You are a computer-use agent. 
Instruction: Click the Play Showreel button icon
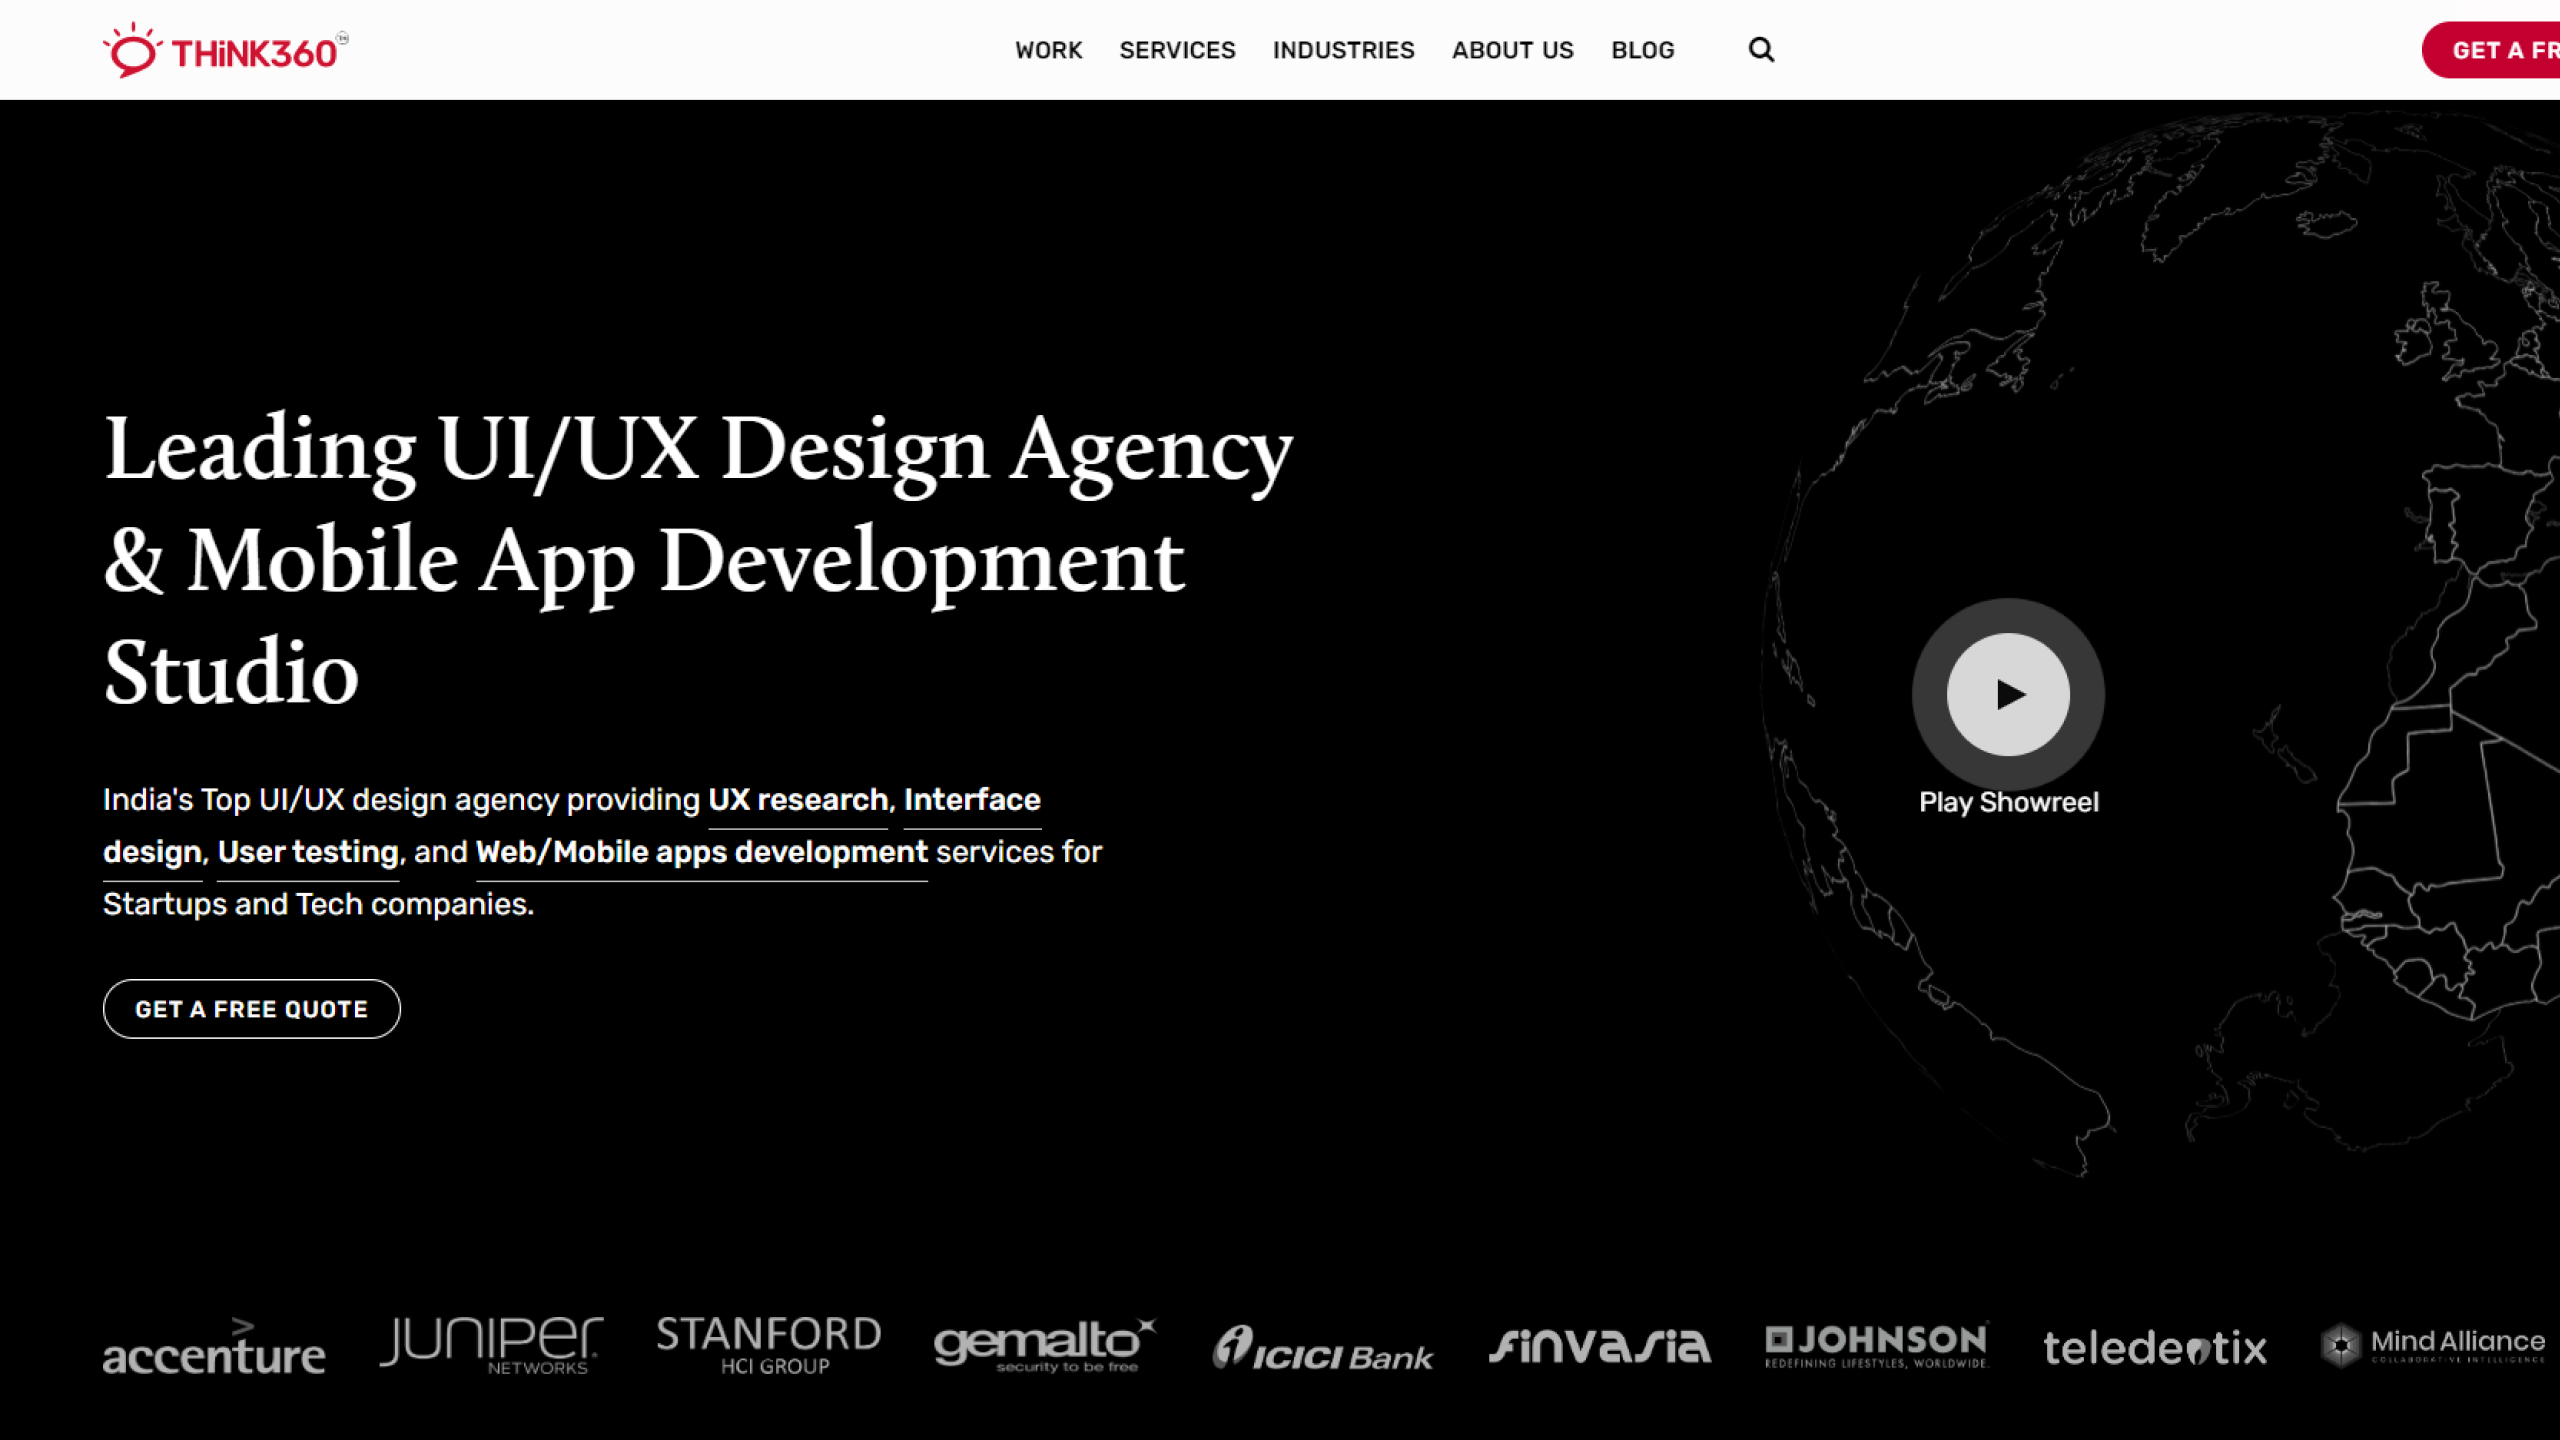click(2010, 693)
